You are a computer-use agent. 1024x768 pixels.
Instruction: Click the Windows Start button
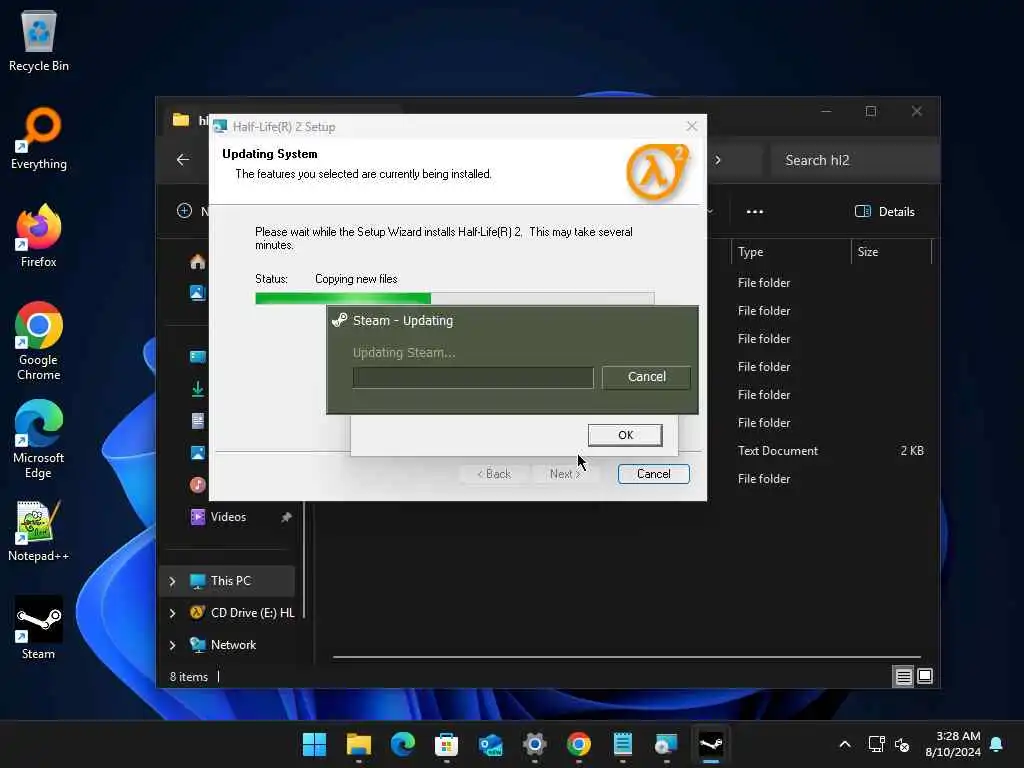point(314,744)
